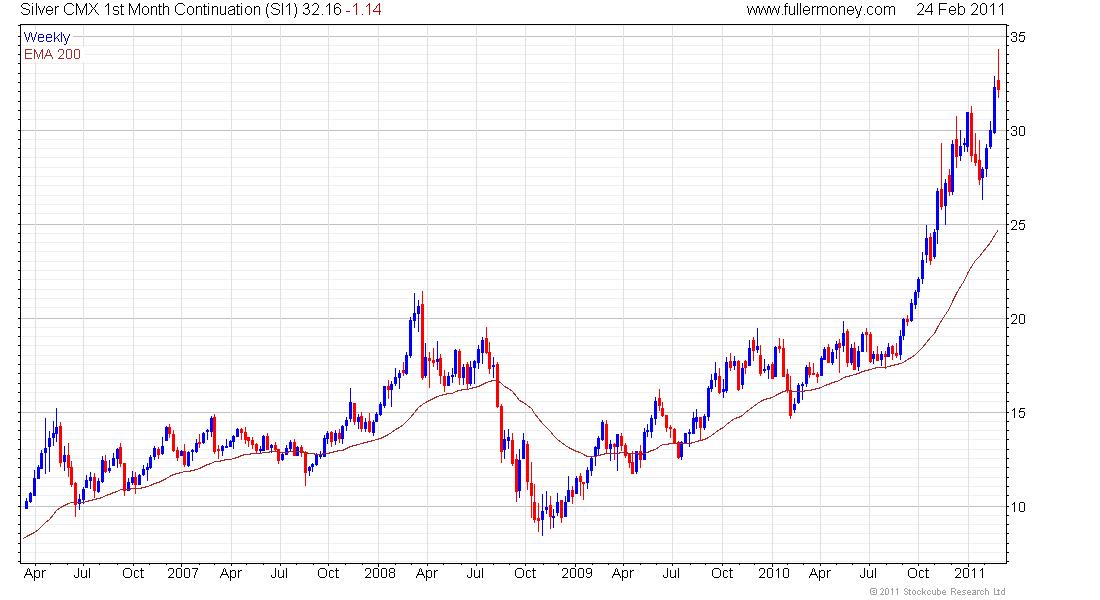
Task: Click the 2008 low candlestick near 8.5
Action: point(542,516)
